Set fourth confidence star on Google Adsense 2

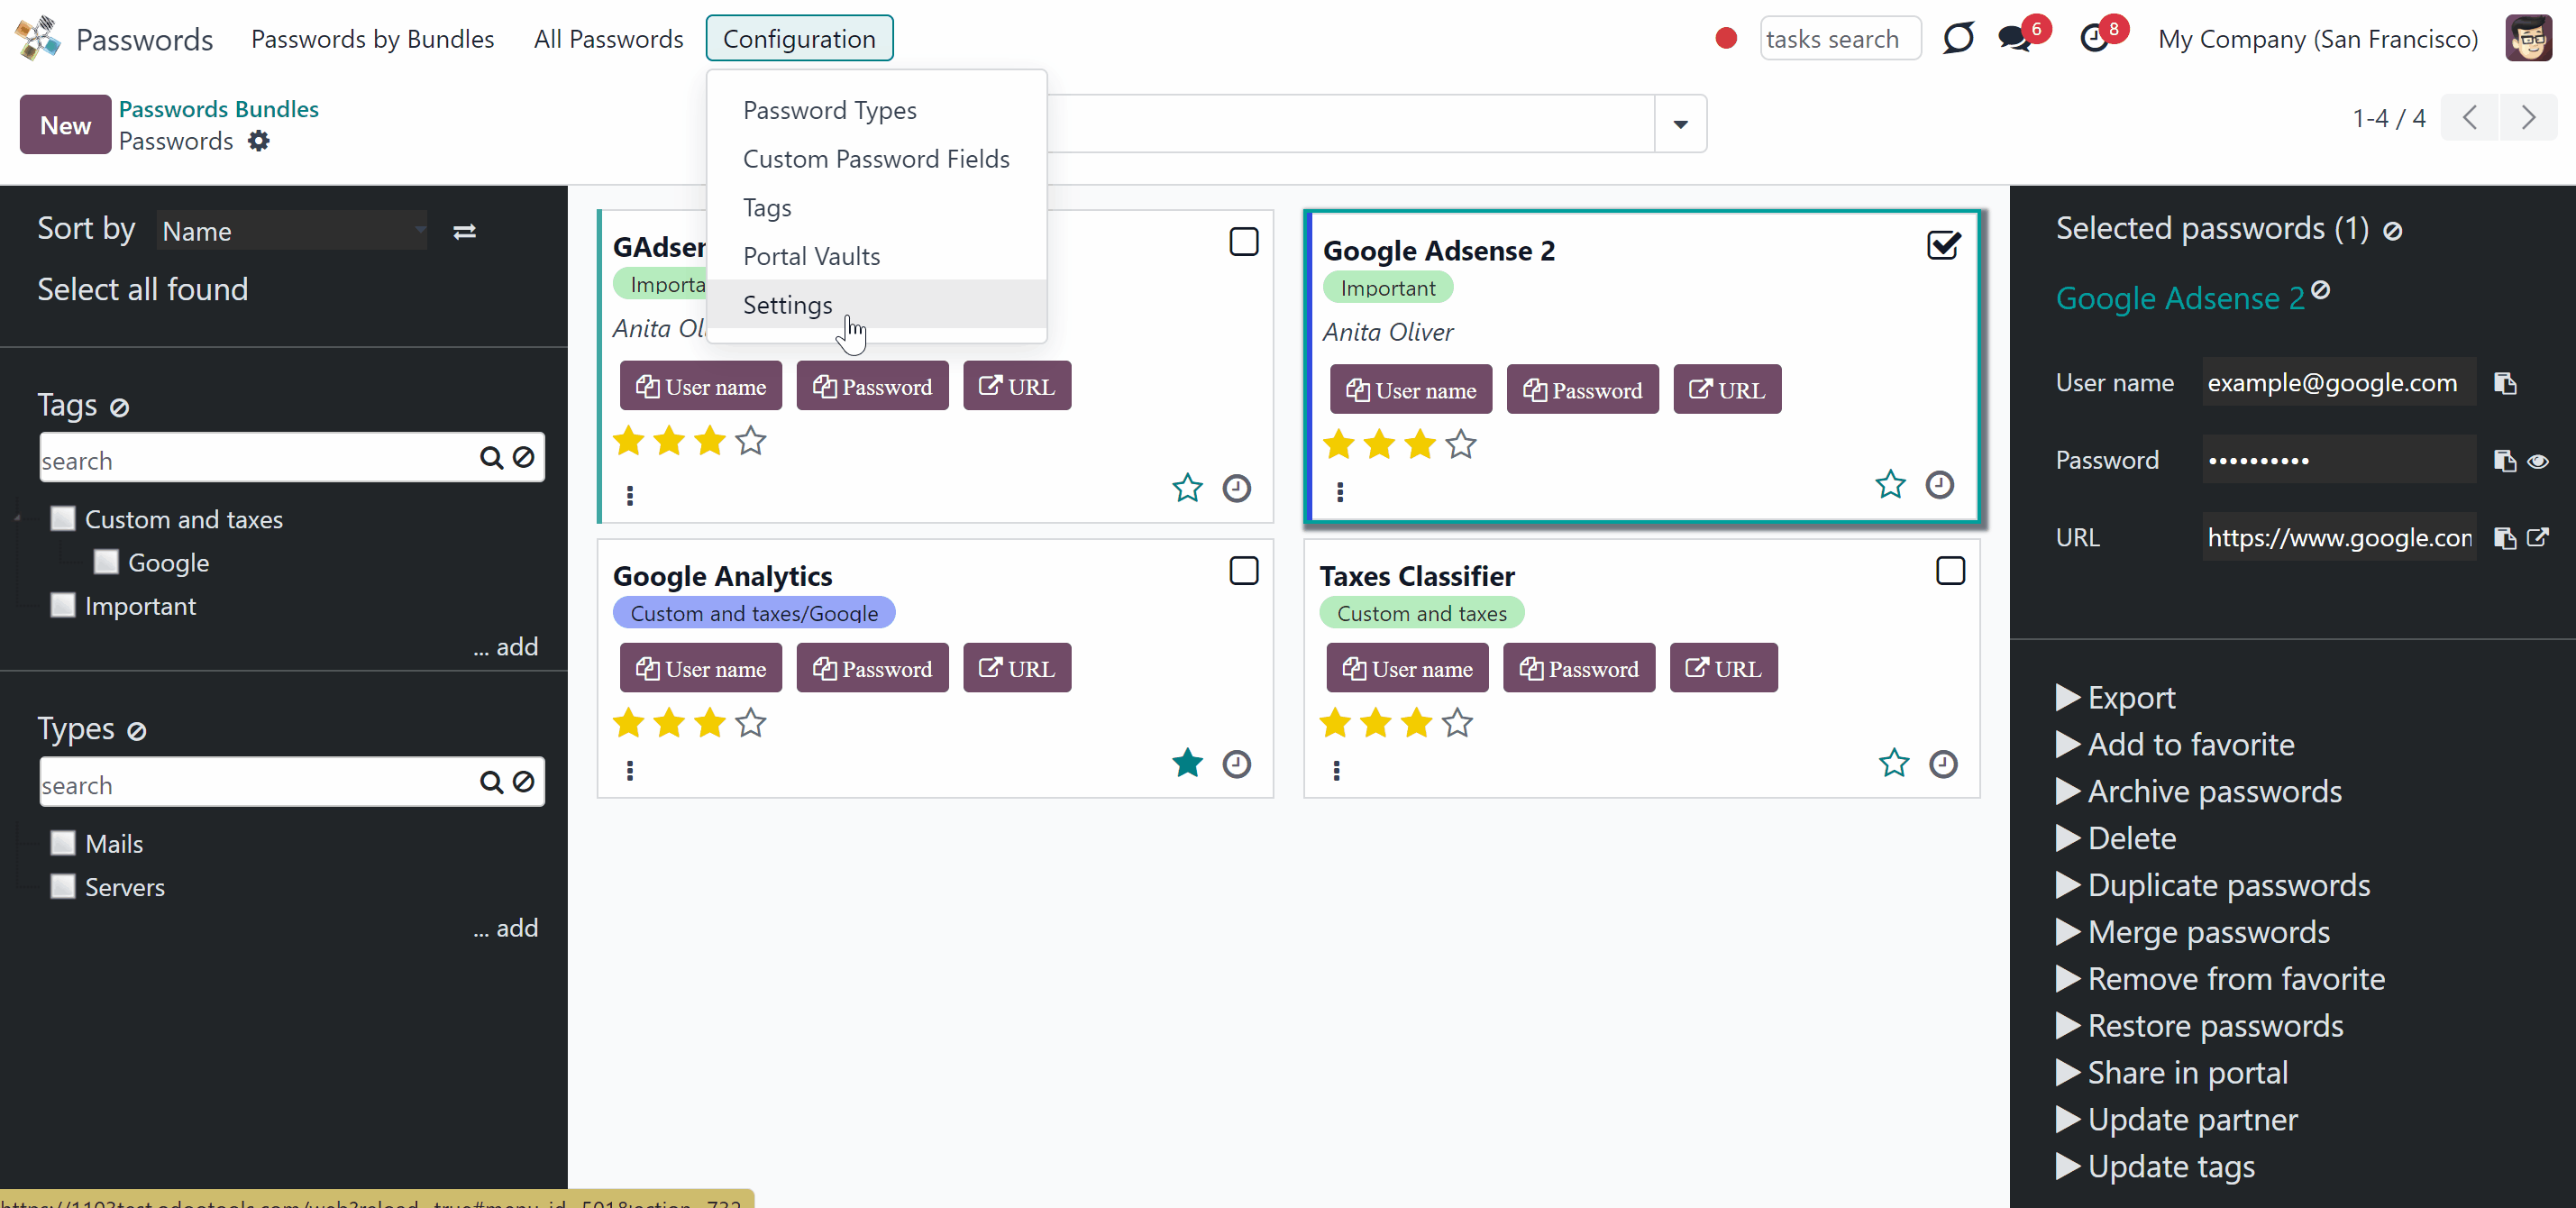1460,444
